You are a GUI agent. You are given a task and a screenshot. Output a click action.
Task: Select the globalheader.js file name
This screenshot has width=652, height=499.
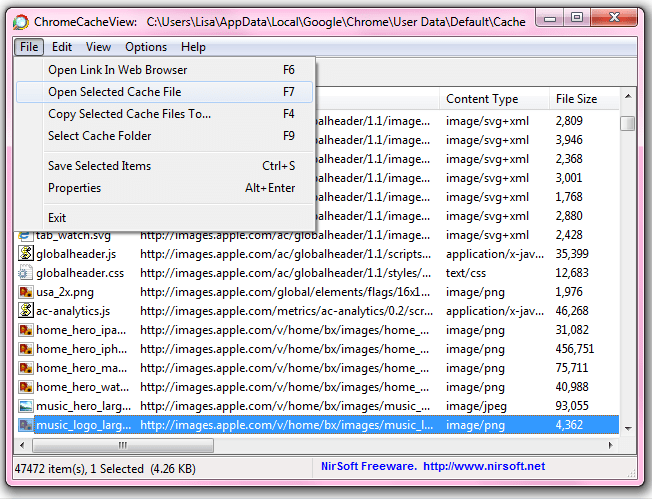[x=76, y=254]
